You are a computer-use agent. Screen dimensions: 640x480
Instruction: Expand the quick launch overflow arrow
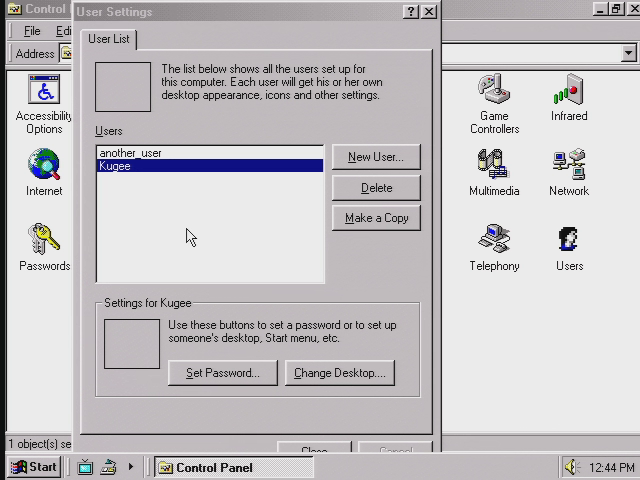click(x=131, y=467)
